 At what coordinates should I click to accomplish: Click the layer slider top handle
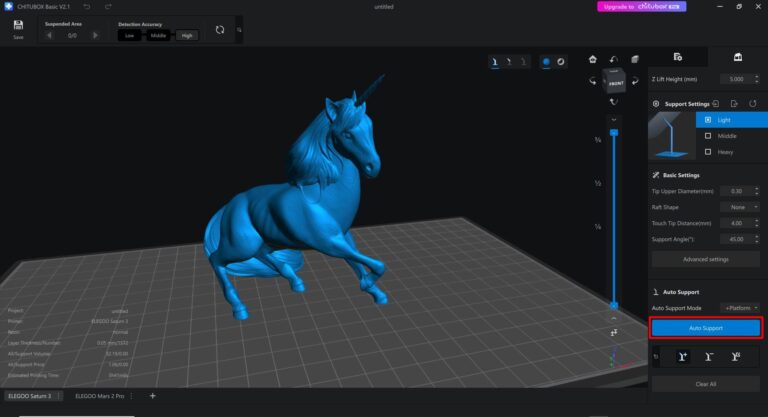click(x=614, y=132)
